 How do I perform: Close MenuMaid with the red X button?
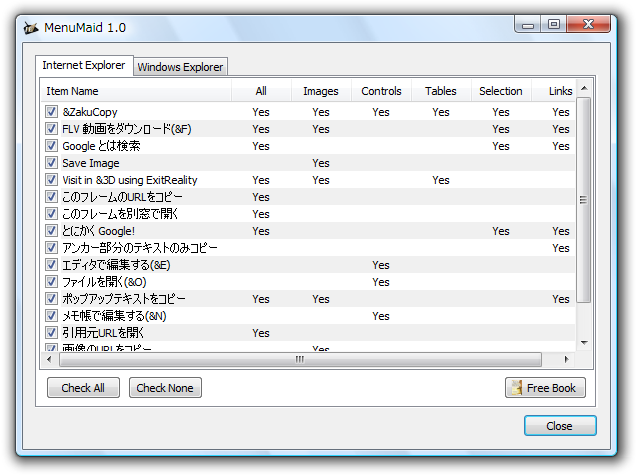click(x=589, y=24)
